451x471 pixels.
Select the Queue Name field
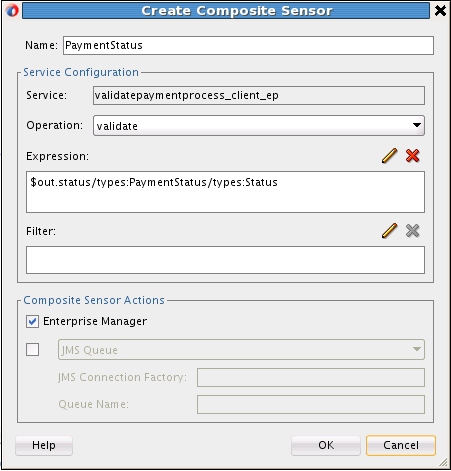pos(311,404)
